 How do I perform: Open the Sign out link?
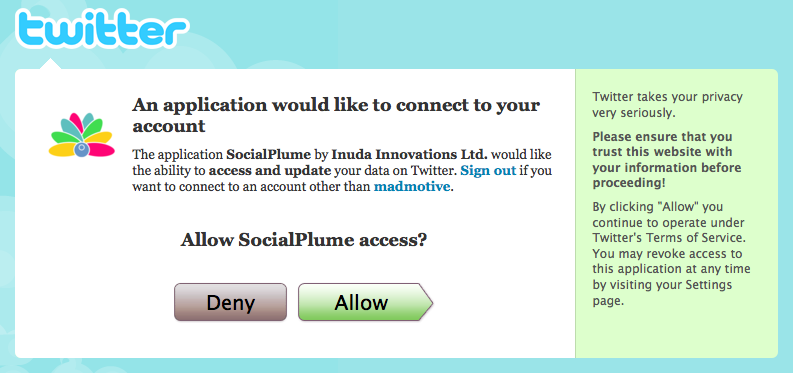click(488, 170)
